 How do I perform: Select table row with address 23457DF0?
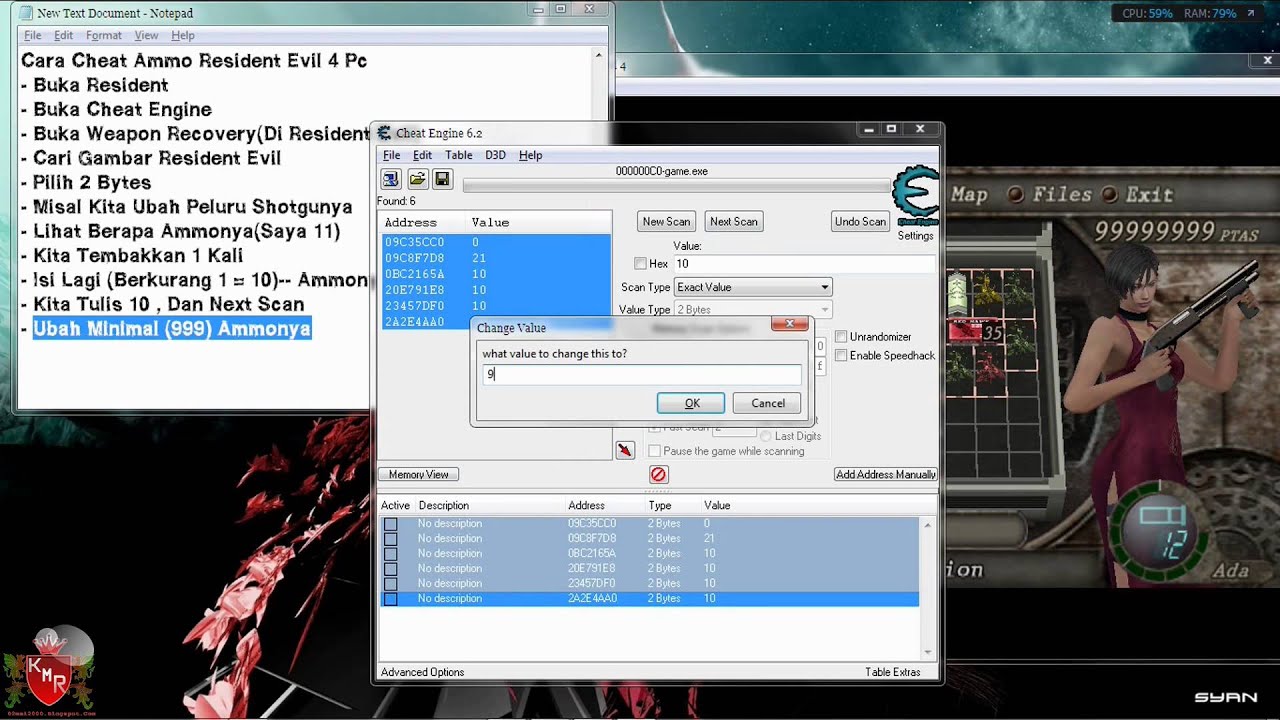click(x=649, y=584)
